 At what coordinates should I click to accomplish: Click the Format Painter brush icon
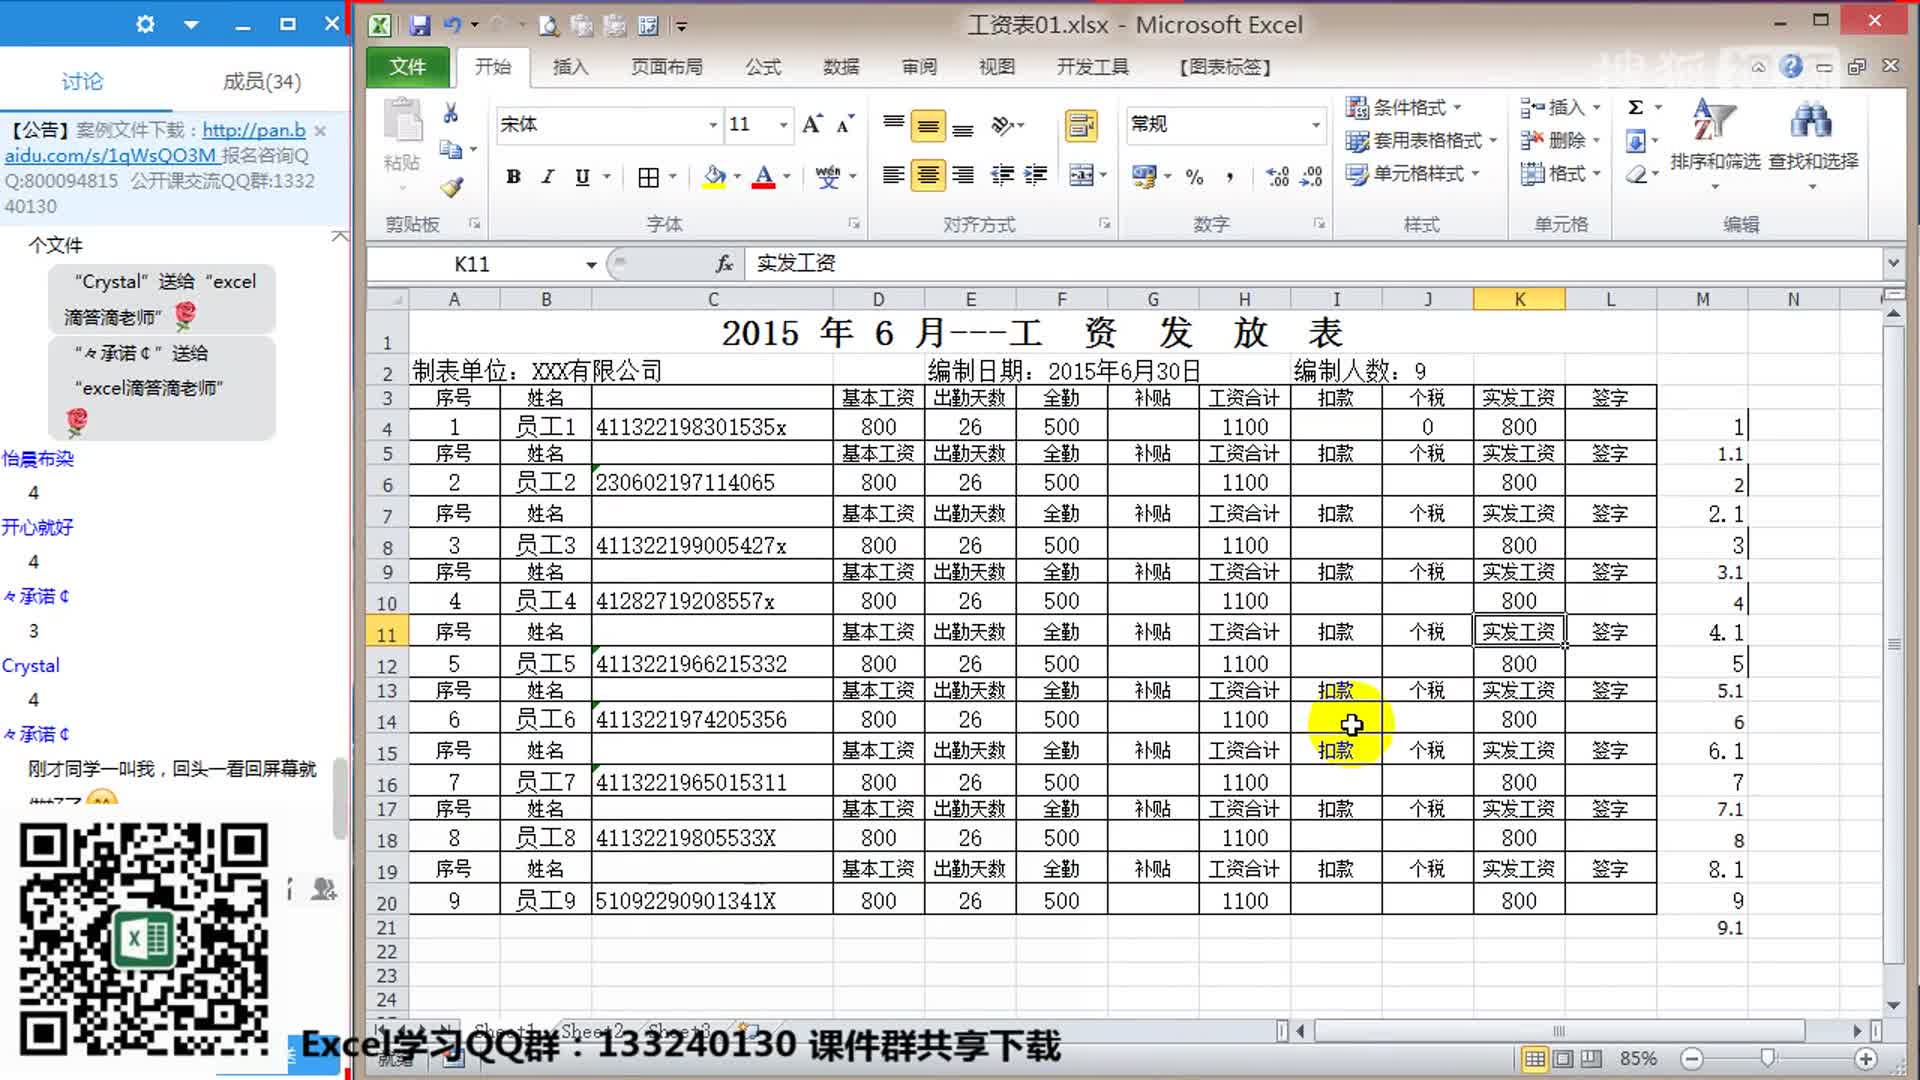pos(452,187)
